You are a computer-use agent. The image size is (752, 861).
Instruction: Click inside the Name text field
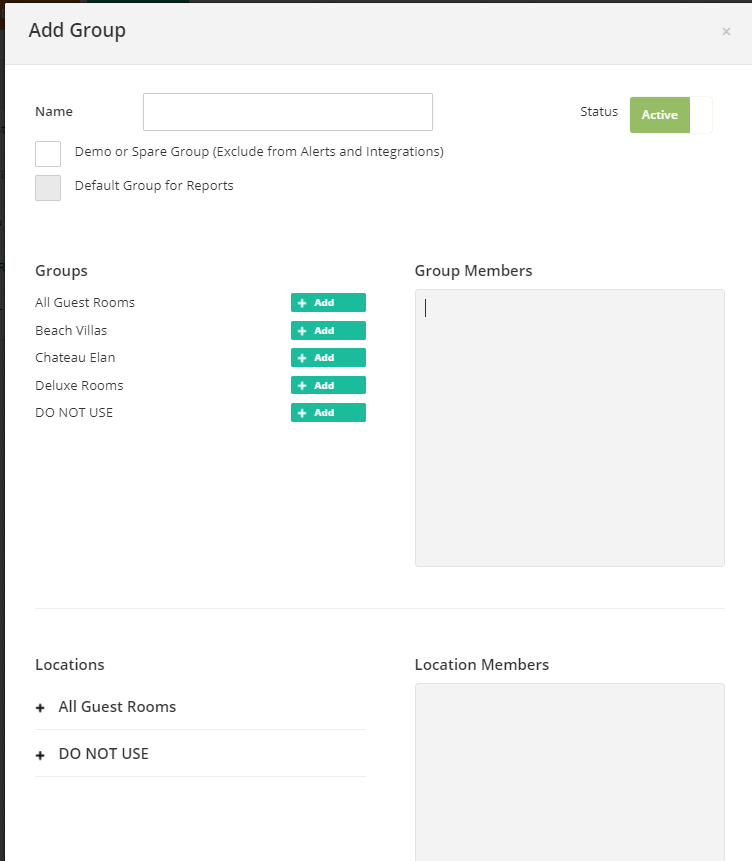coord(287,112)
